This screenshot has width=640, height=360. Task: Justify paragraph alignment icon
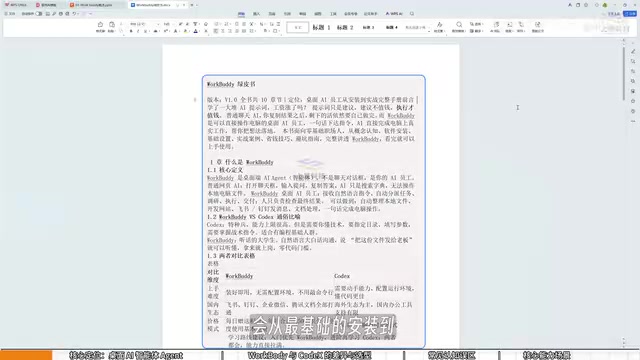pyautogui.click(x=237, y=31)
